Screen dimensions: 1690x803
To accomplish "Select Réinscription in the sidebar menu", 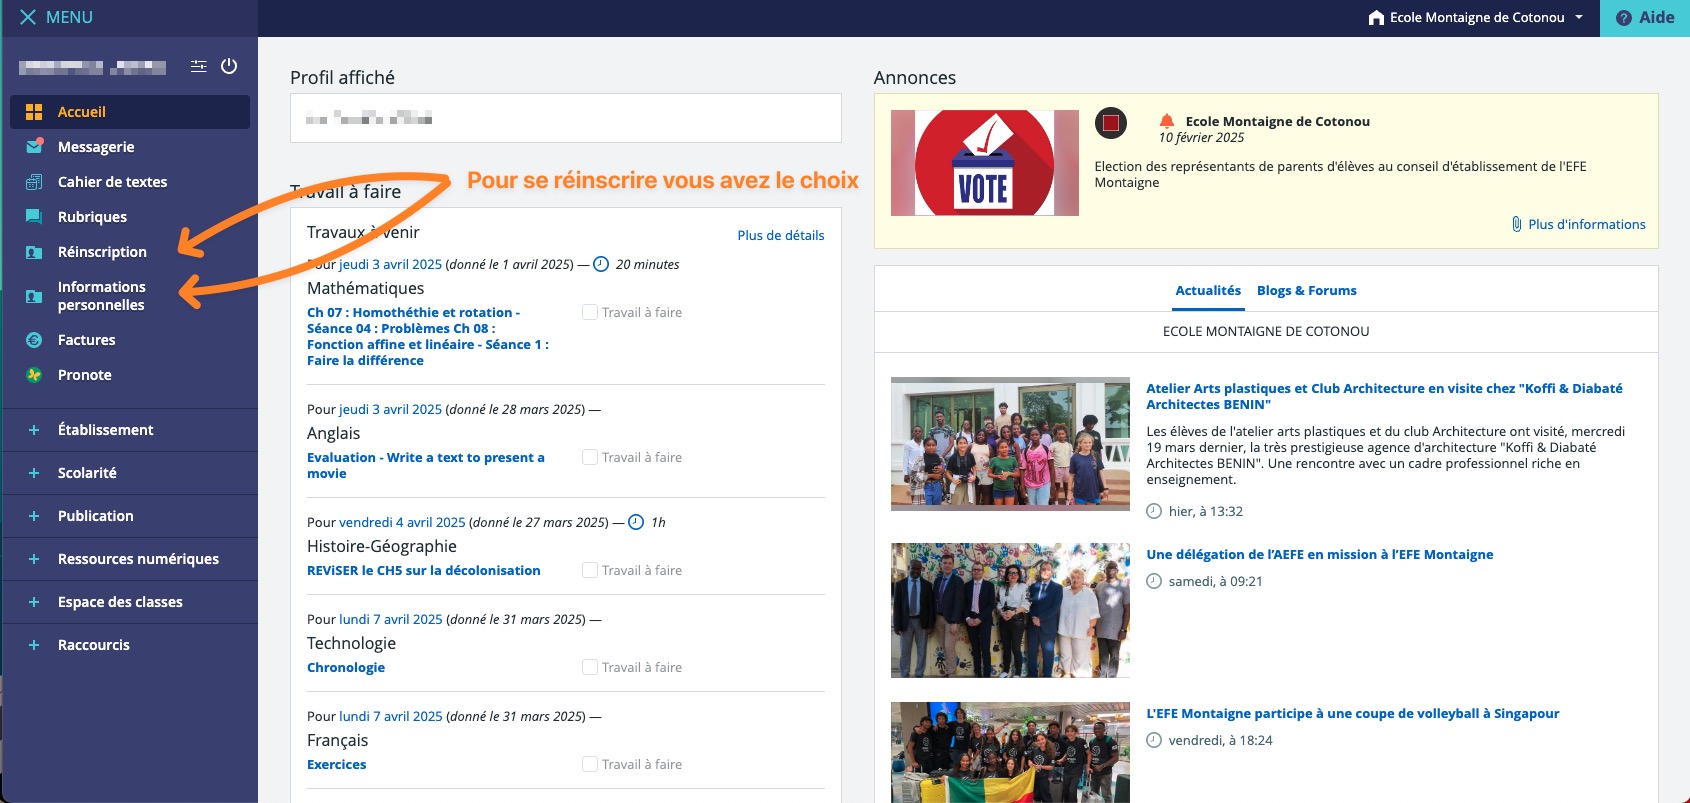I will [102, 252].
